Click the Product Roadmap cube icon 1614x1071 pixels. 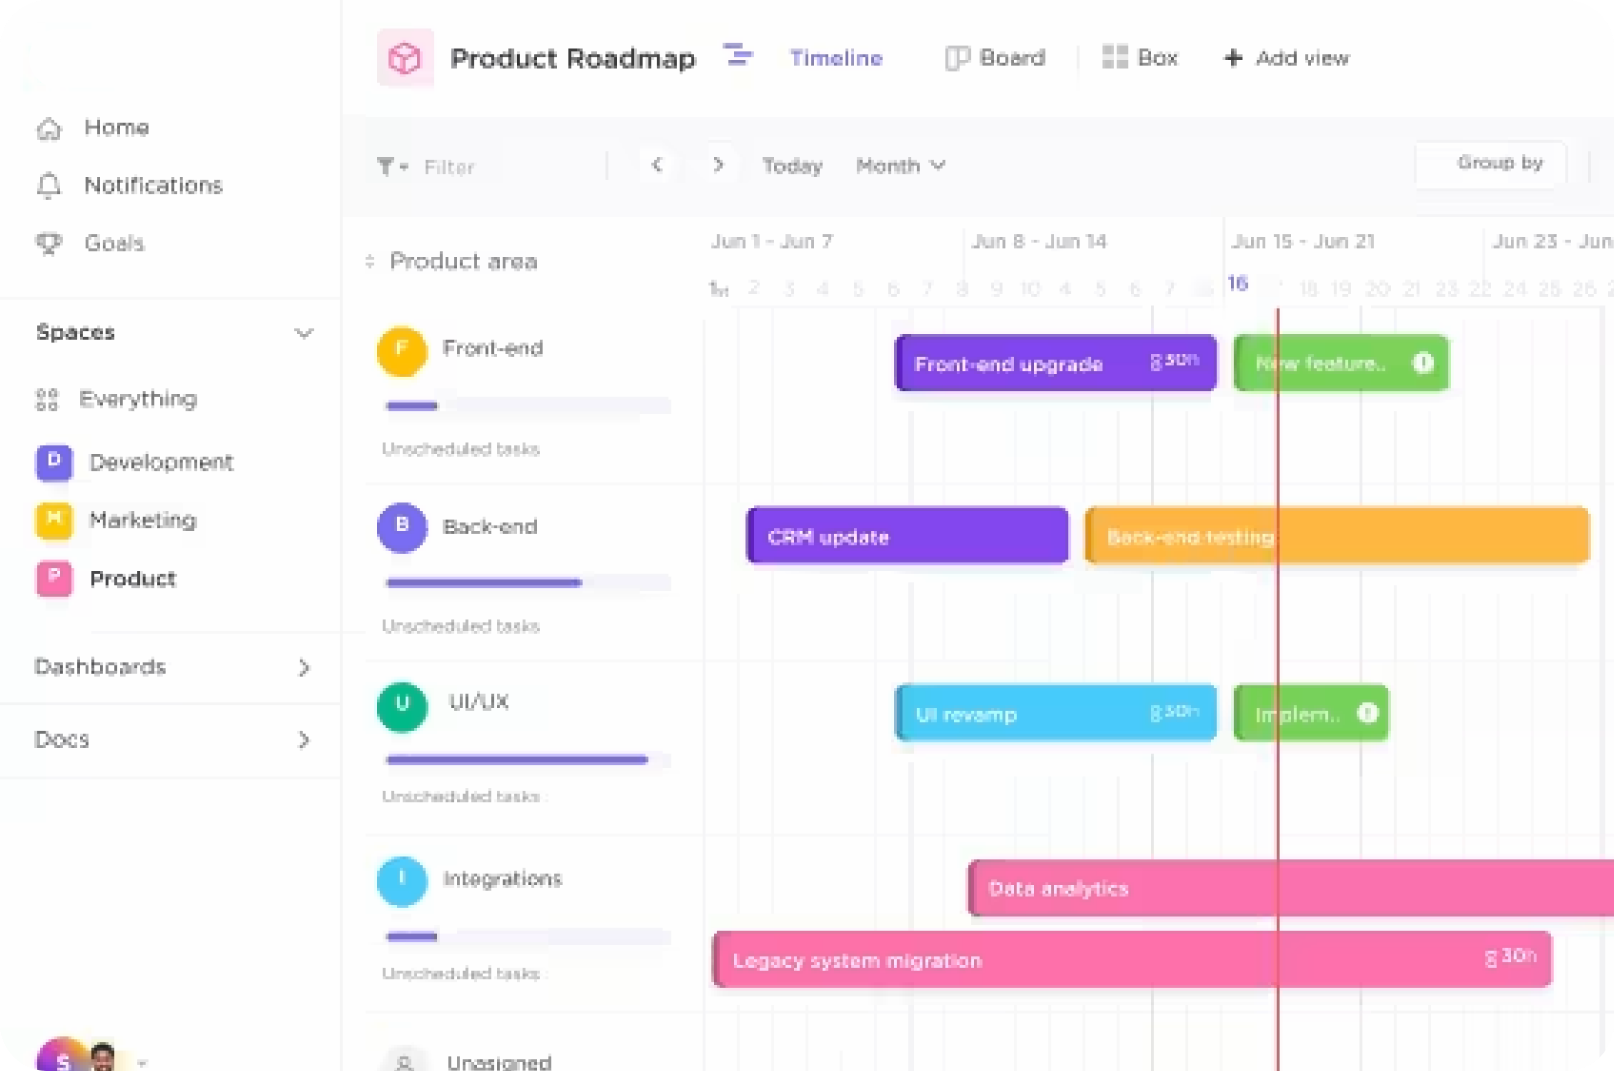click(405, 58)
